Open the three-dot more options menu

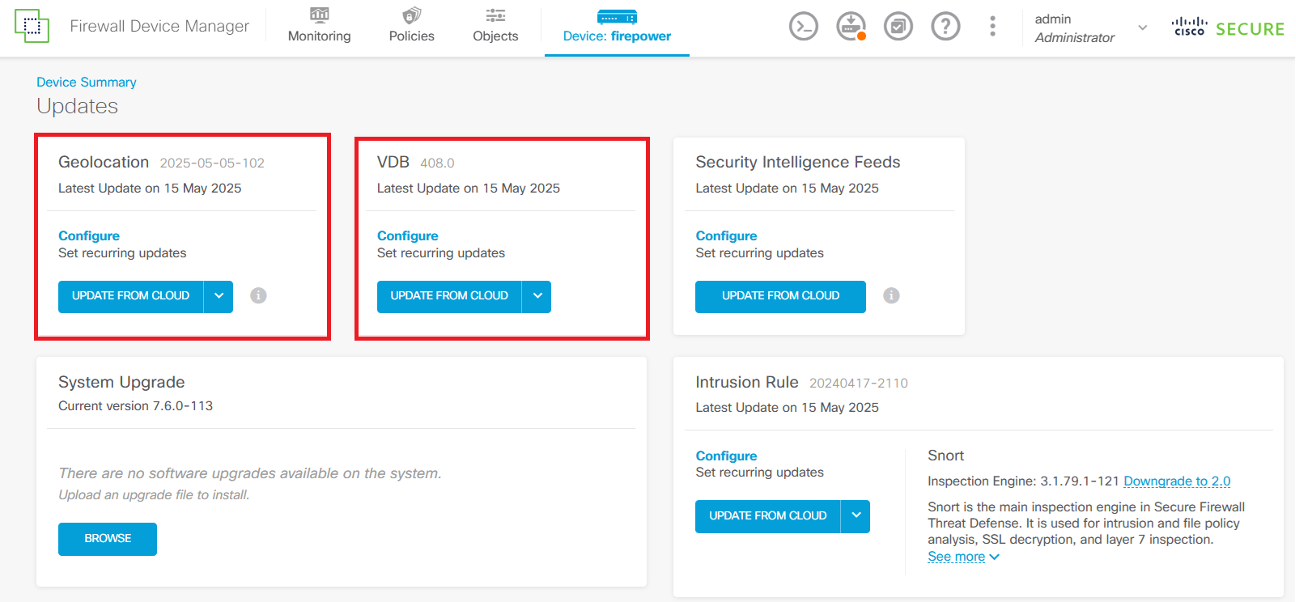pyautogui.click(x=992, y=27)
